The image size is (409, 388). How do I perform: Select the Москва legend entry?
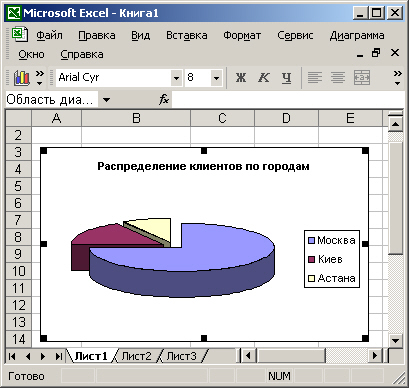(332, 240)
